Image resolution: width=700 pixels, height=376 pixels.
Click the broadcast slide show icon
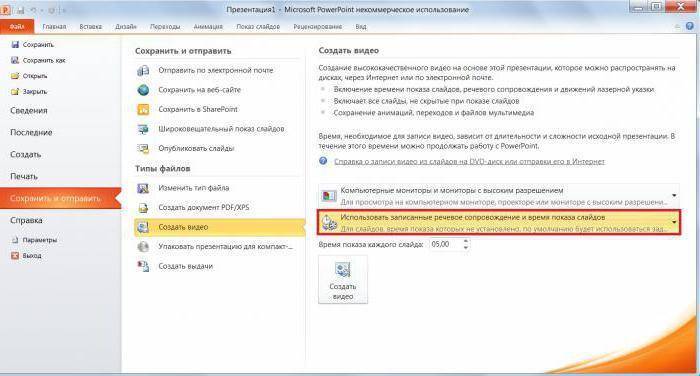tap(143, 129)
